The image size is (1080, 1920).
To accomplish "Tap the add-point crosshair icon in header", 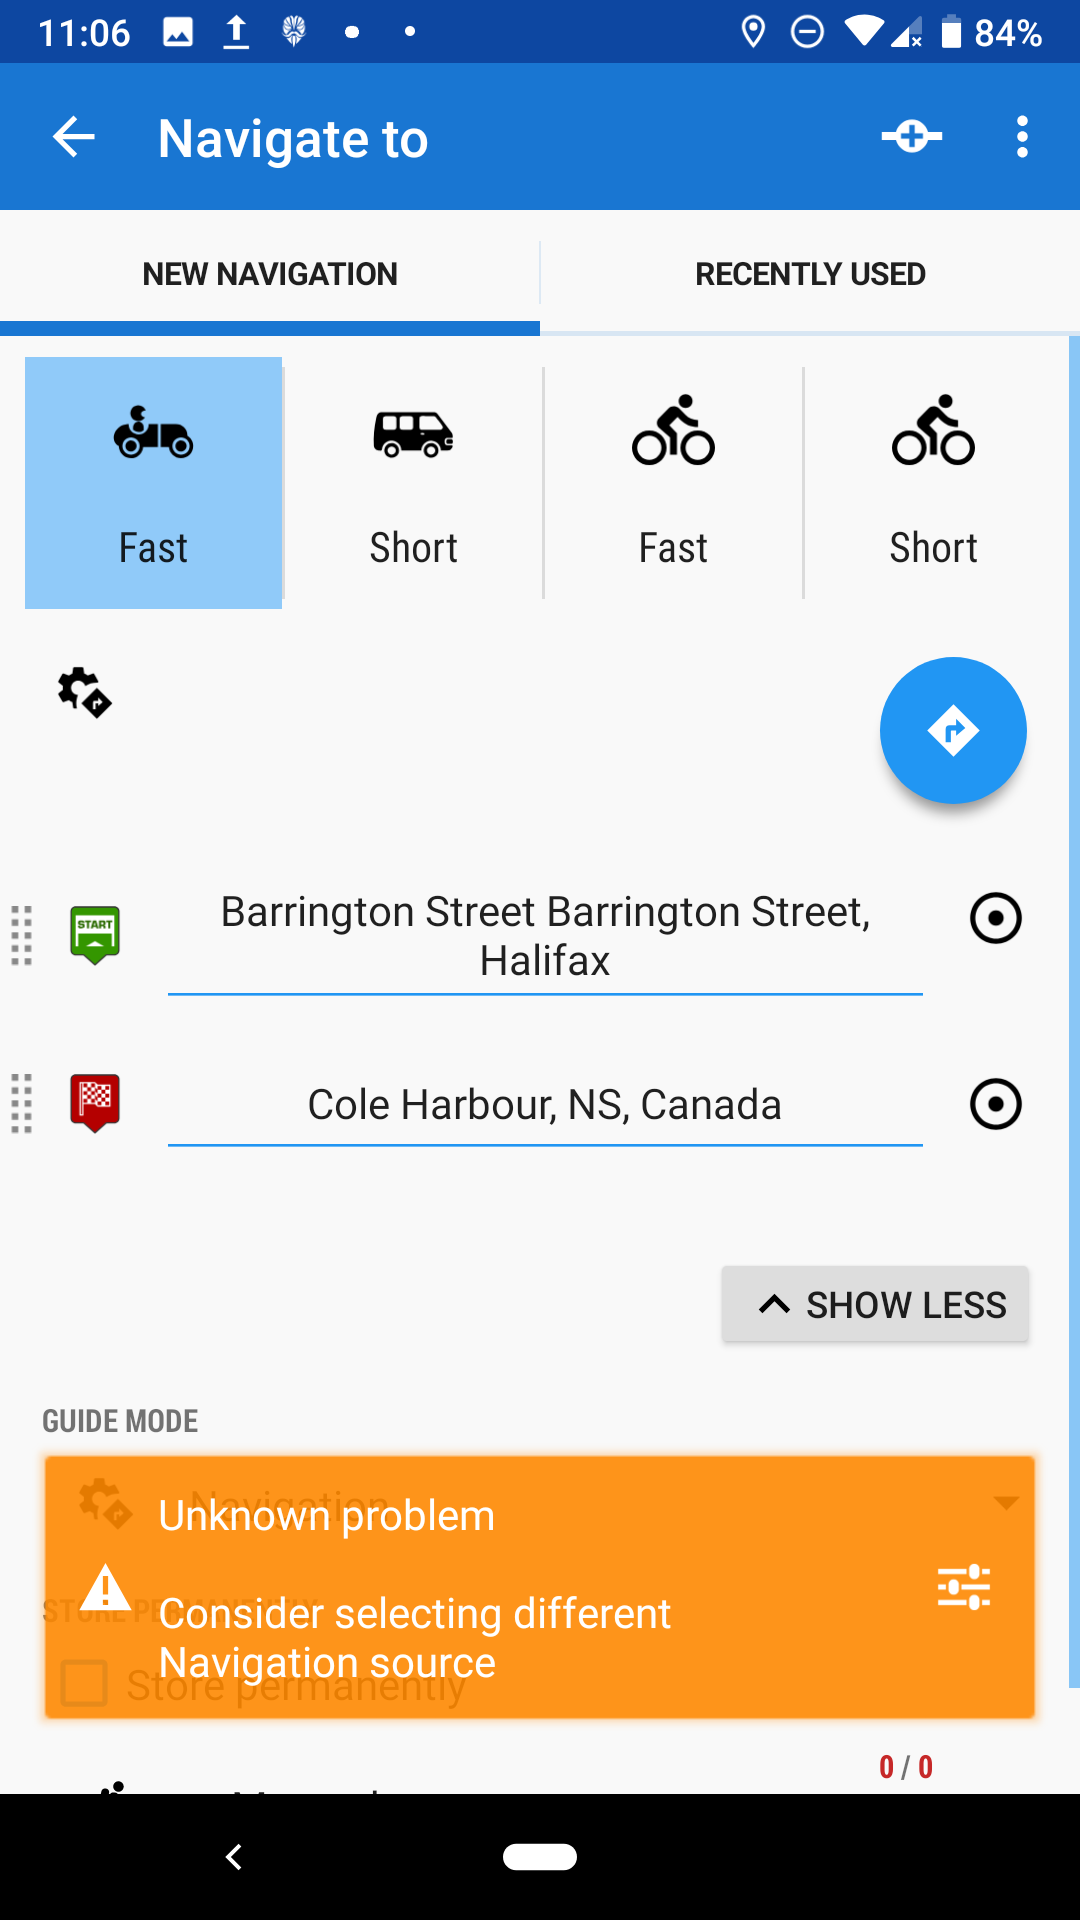I will click(x=911, y=136).
